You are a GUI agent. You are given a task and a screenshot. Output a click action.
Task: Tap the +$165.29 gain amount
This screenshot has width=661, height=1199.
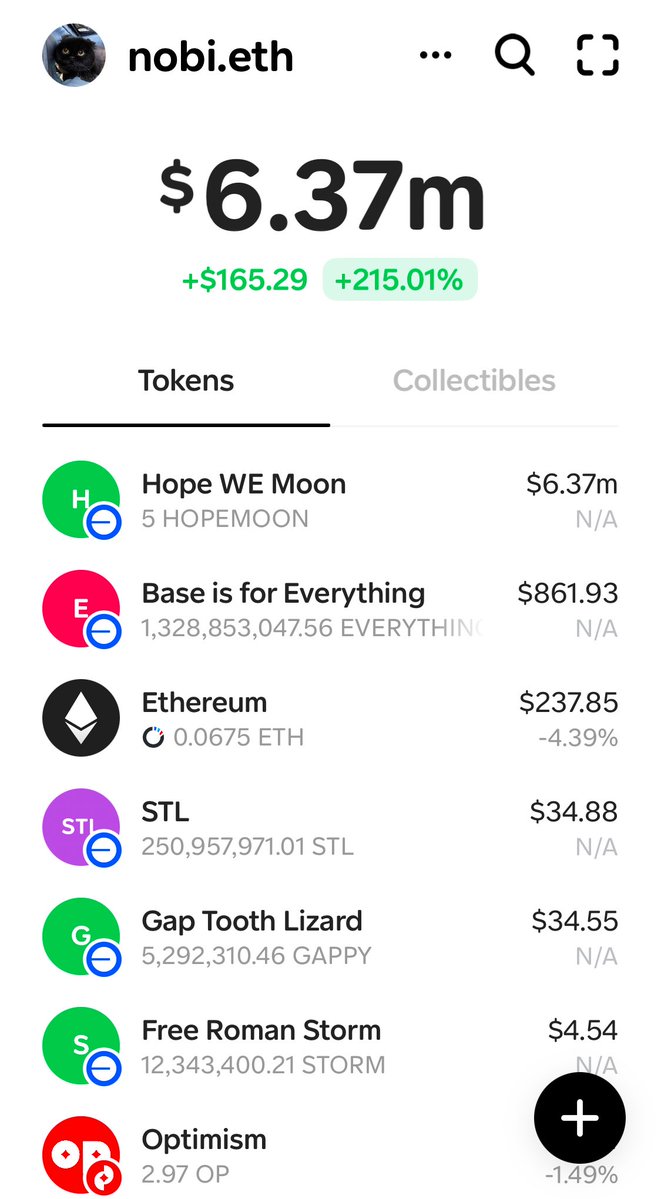tap(245, 280)
